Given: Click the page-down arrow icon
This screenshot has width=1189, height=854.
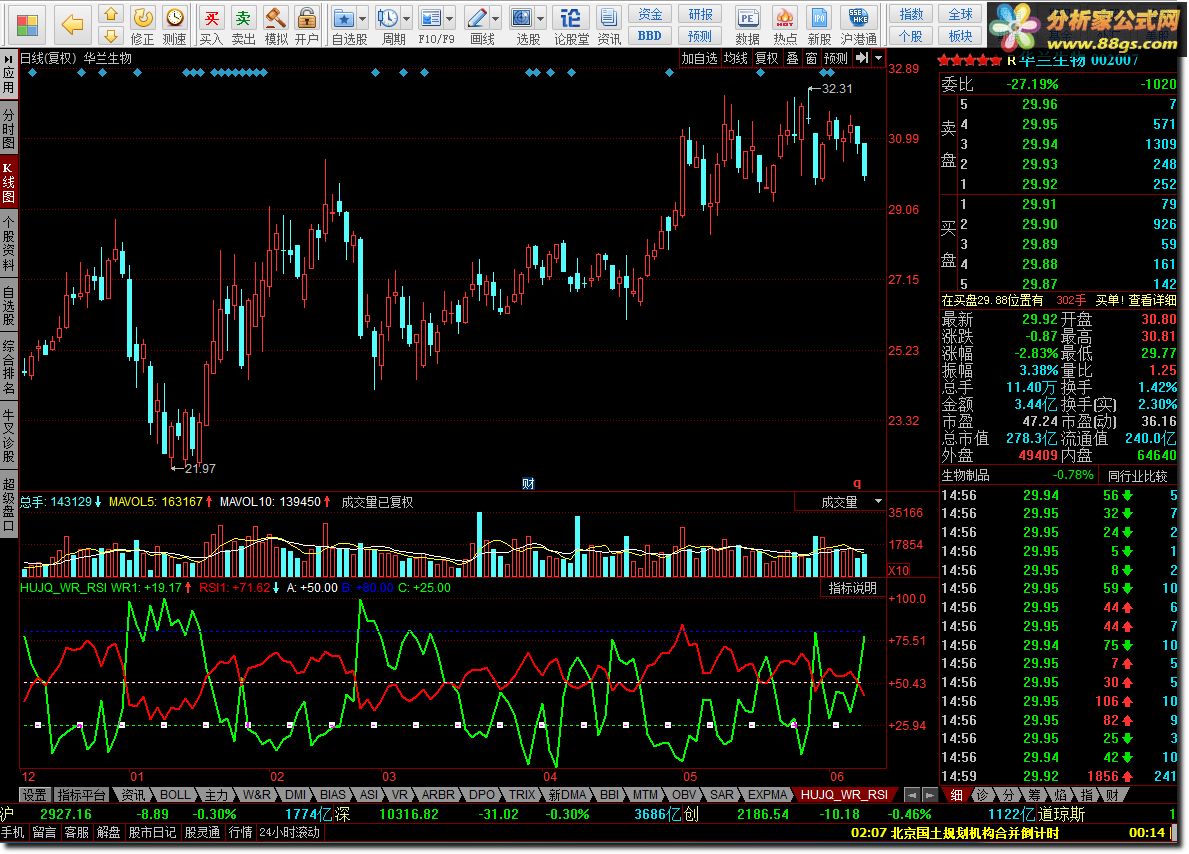Looking at the screenshot, I should click(111, 35).
